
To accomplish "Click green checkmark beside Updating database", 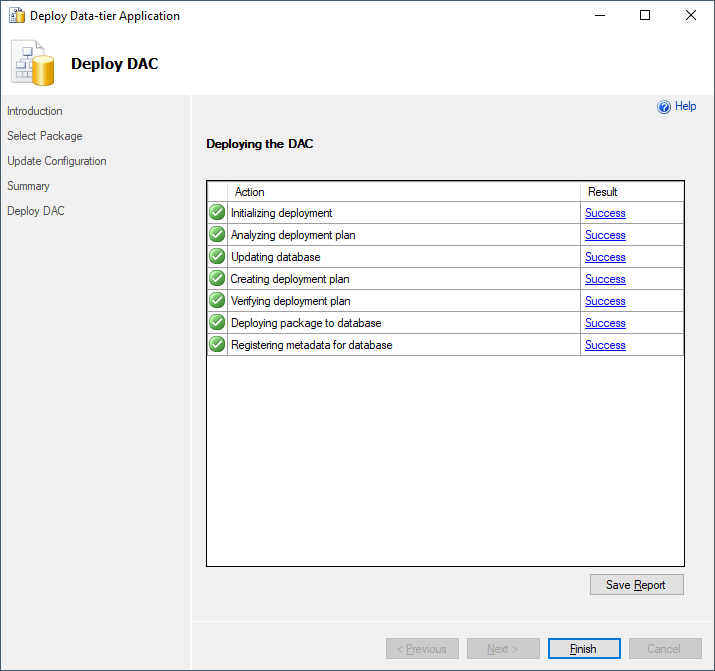I will (217, 257).
